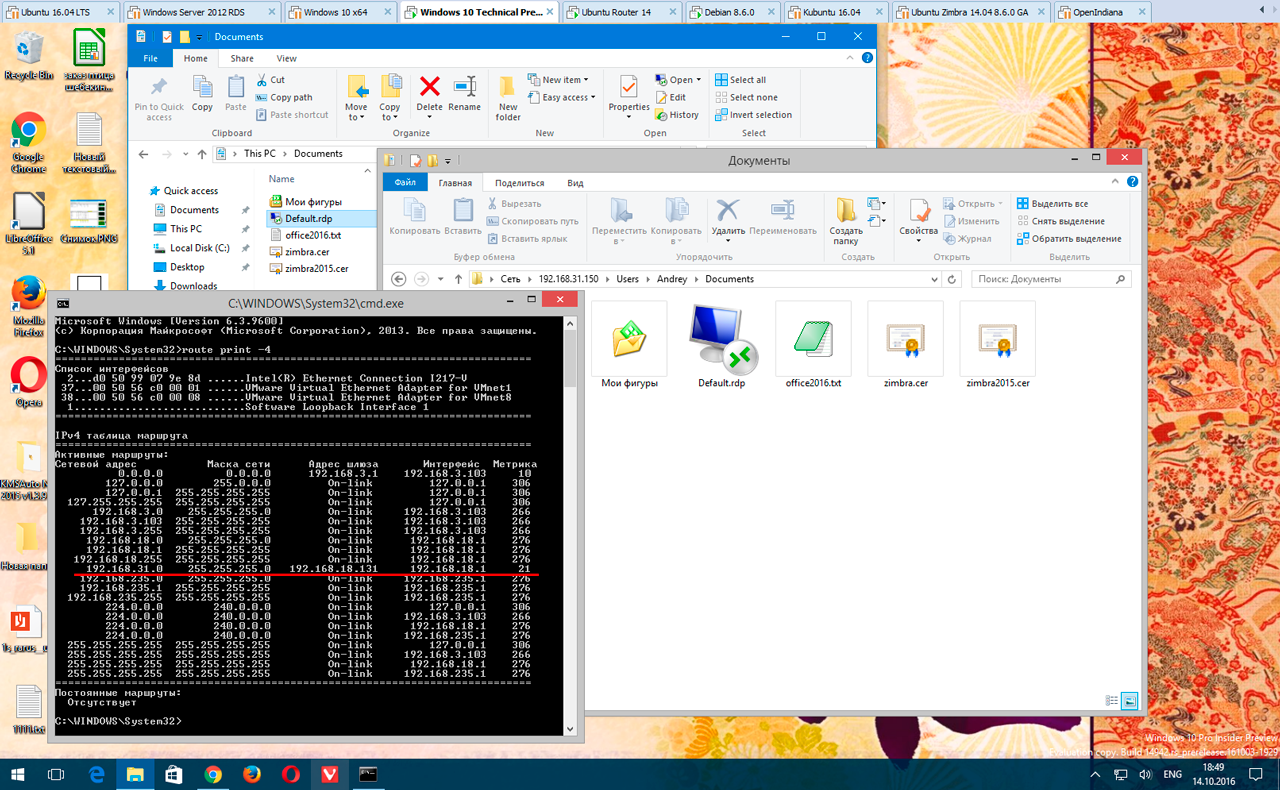This screenshot has height=790, width=1280.
Task: Switch to details view toggle
Action: click(x=1112, y=701)
